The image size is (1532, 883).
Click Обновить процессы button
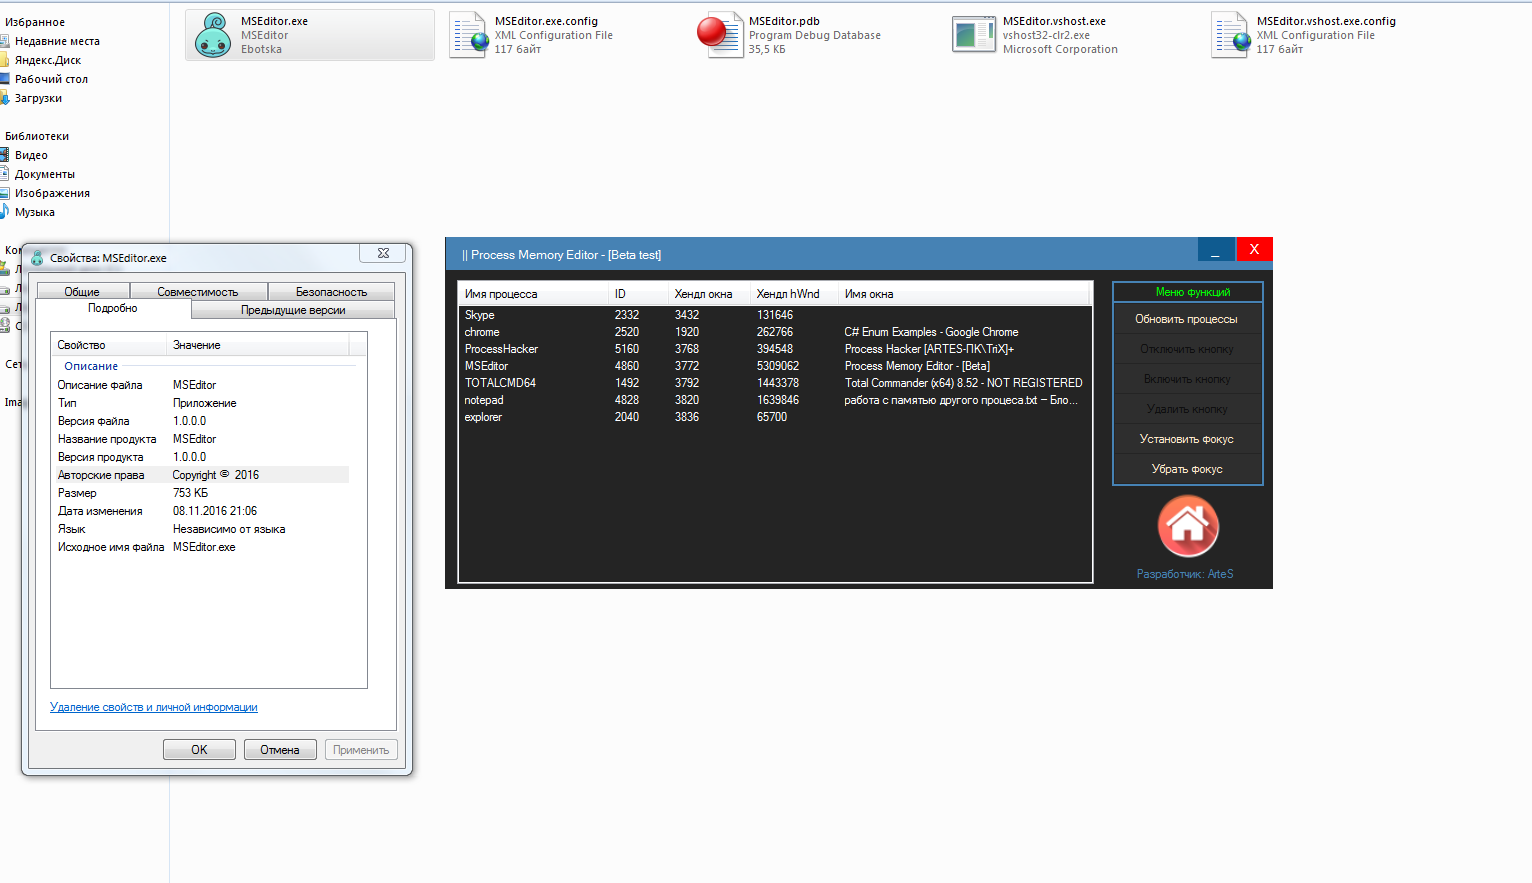(x=1187, y=319)
